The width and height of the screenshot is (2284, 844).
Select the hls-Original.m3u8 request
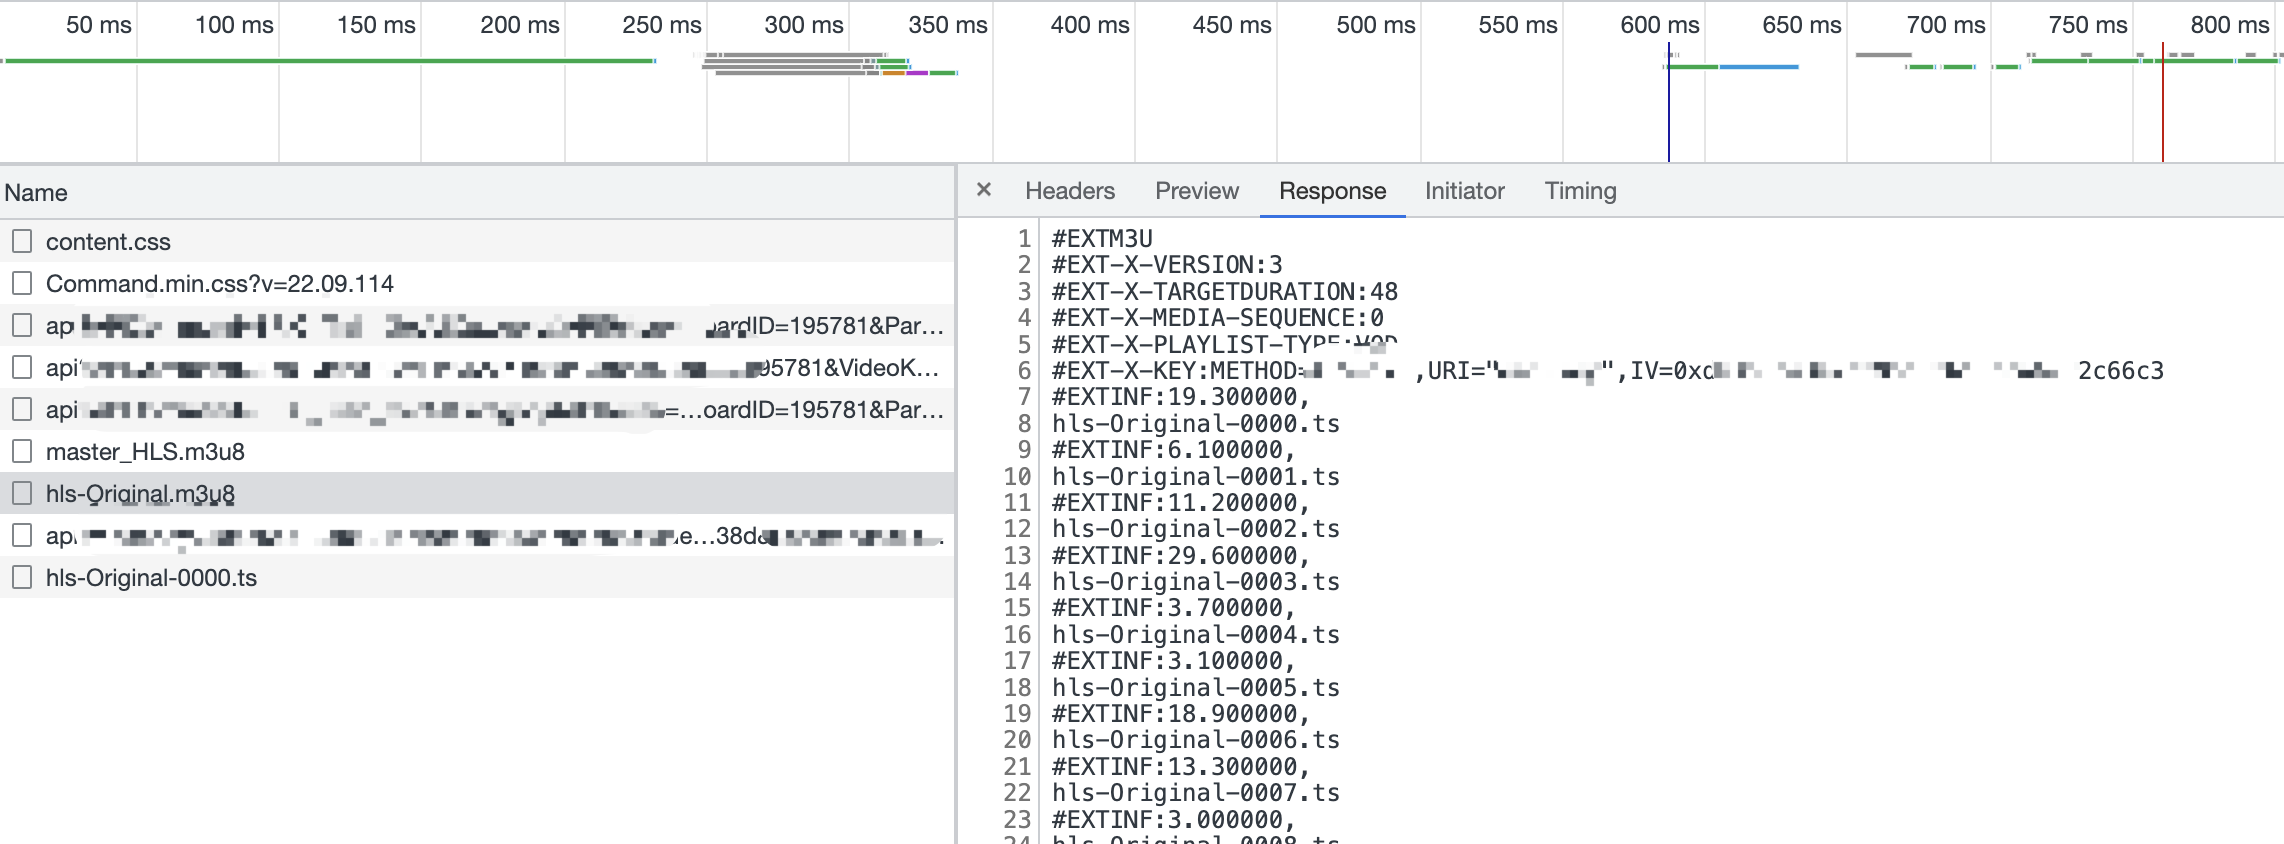click(477, 493)
